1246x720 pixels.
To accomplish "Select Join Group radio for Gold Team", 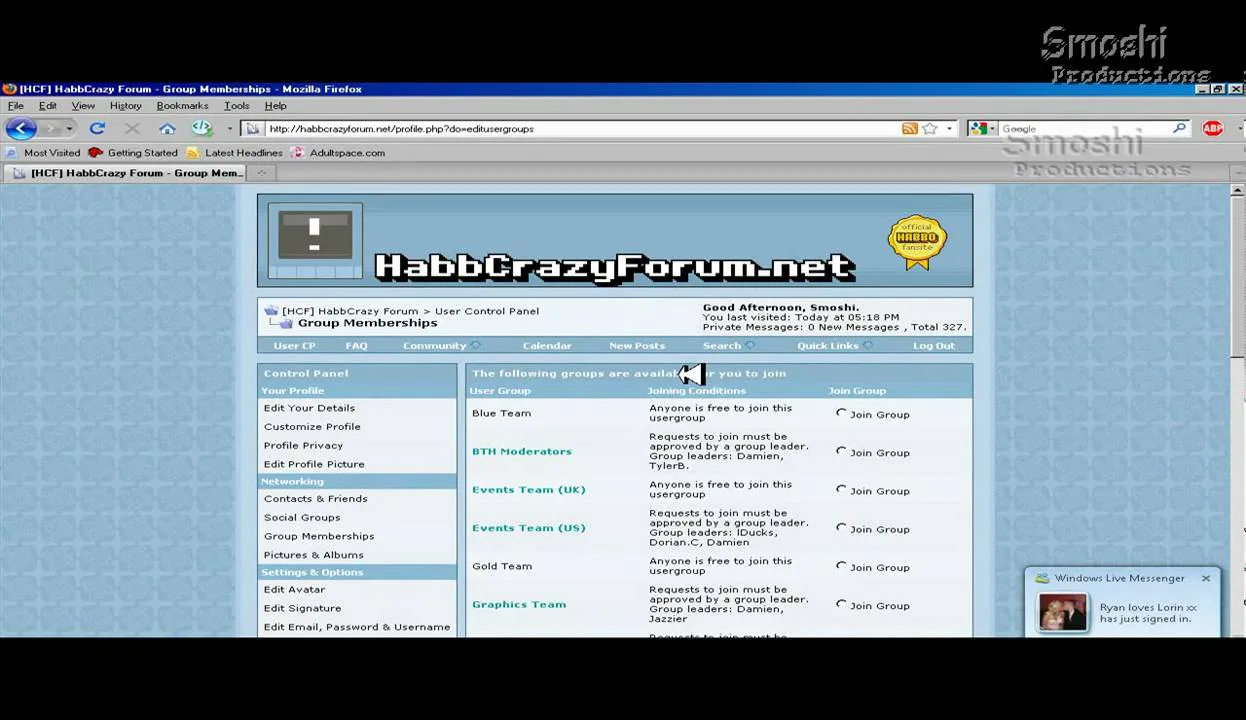I will point(841,565).
